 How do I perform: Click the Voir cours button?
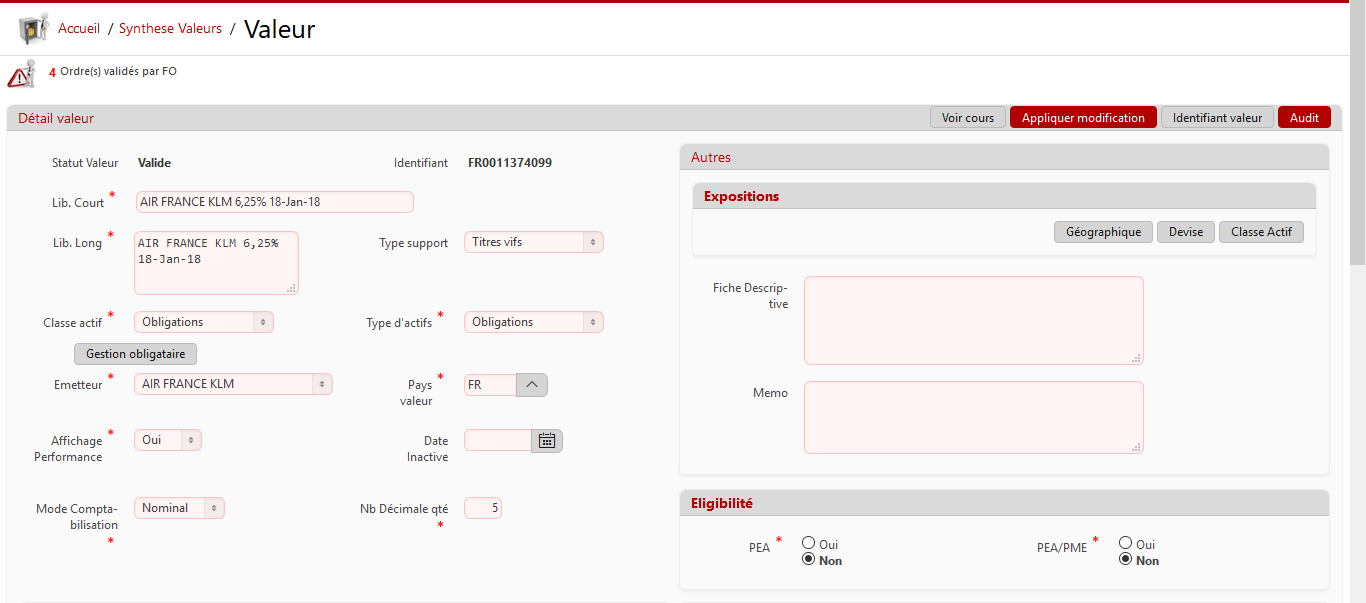coord(968,118)
